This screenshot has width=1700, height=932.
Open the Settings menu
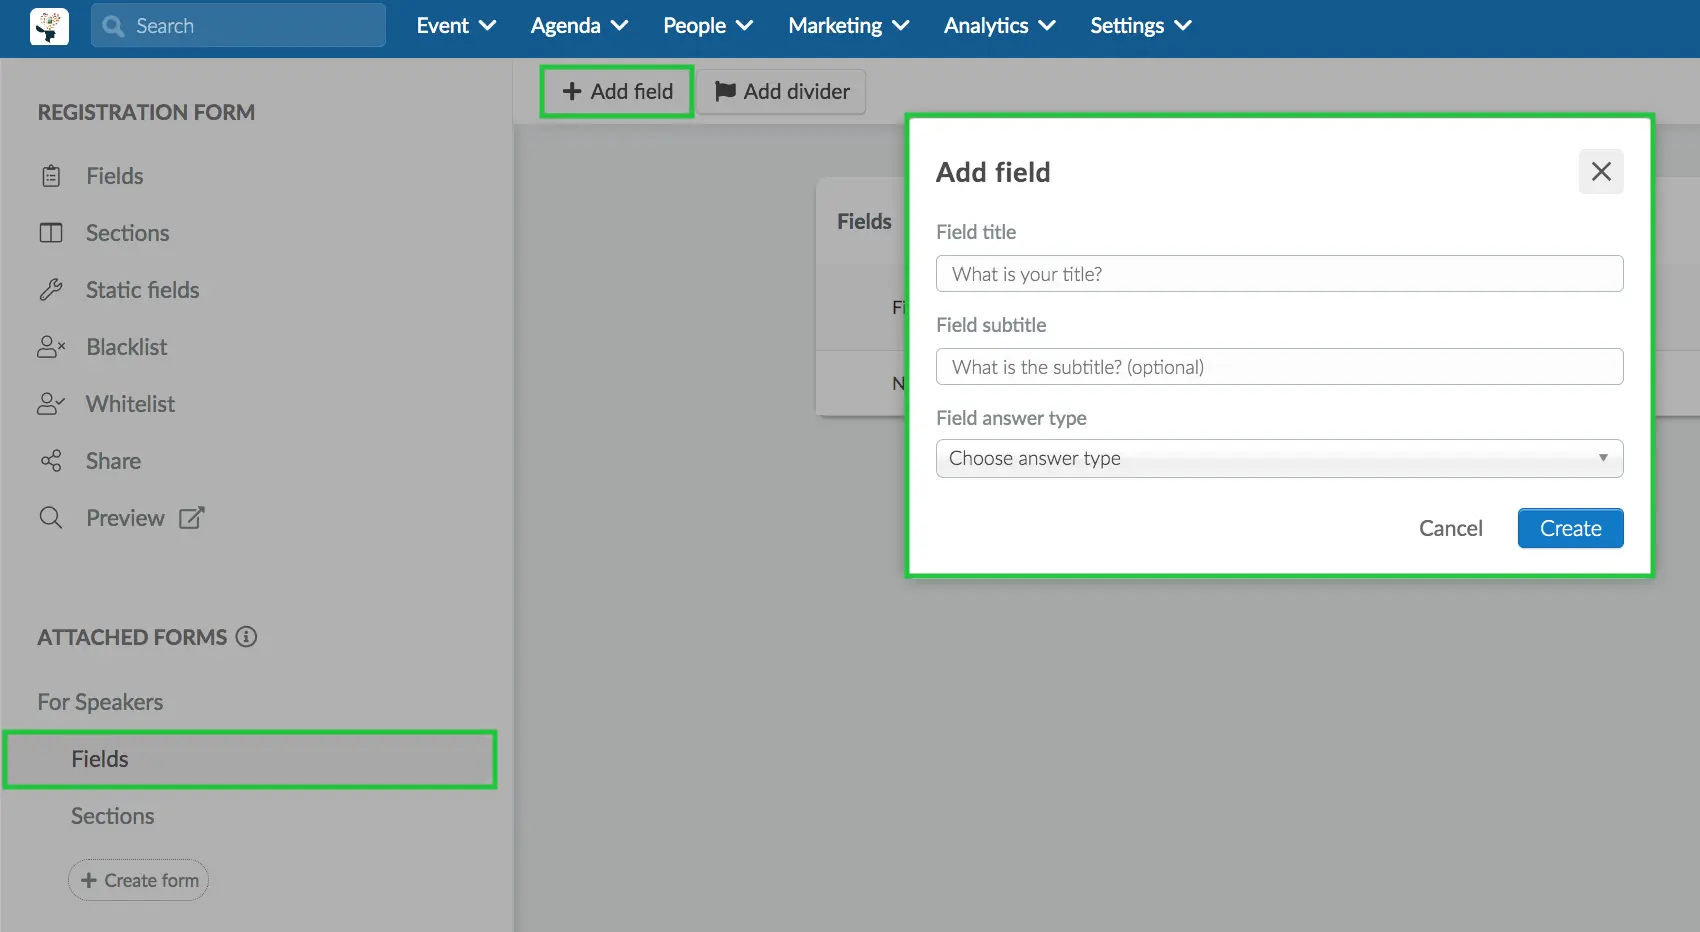[1140, 26]
